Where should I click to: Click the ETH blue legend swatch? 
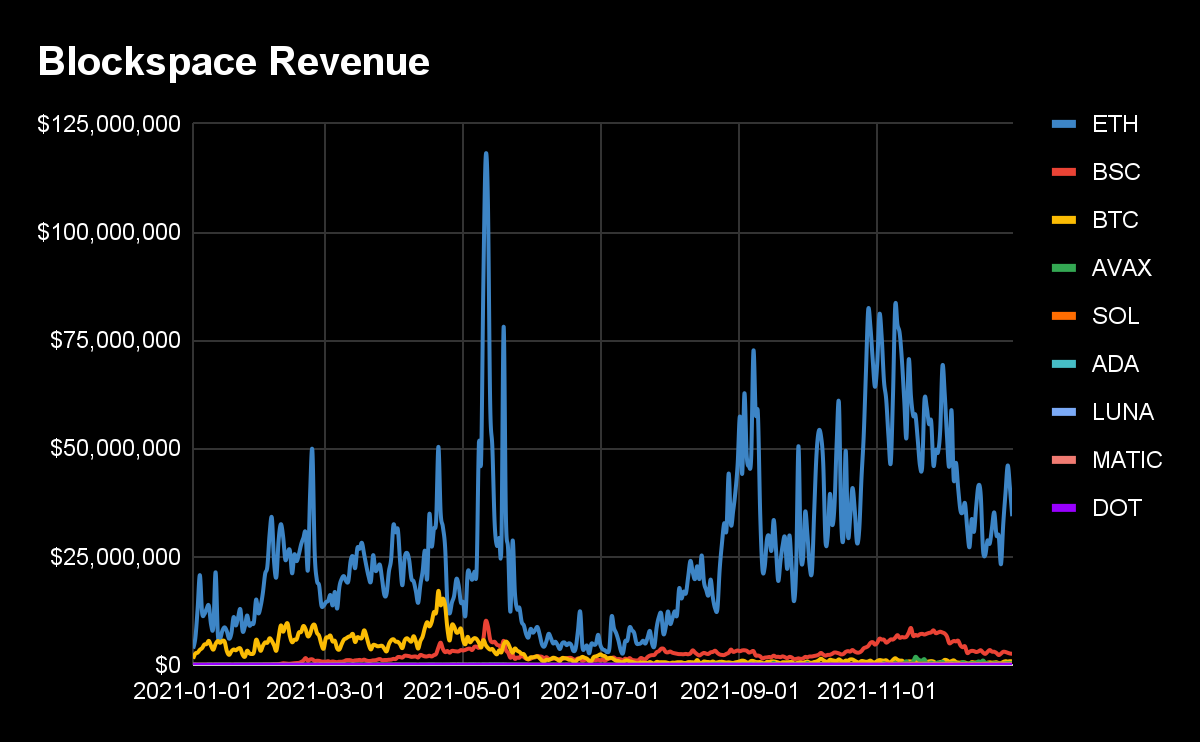(1064, 124)
